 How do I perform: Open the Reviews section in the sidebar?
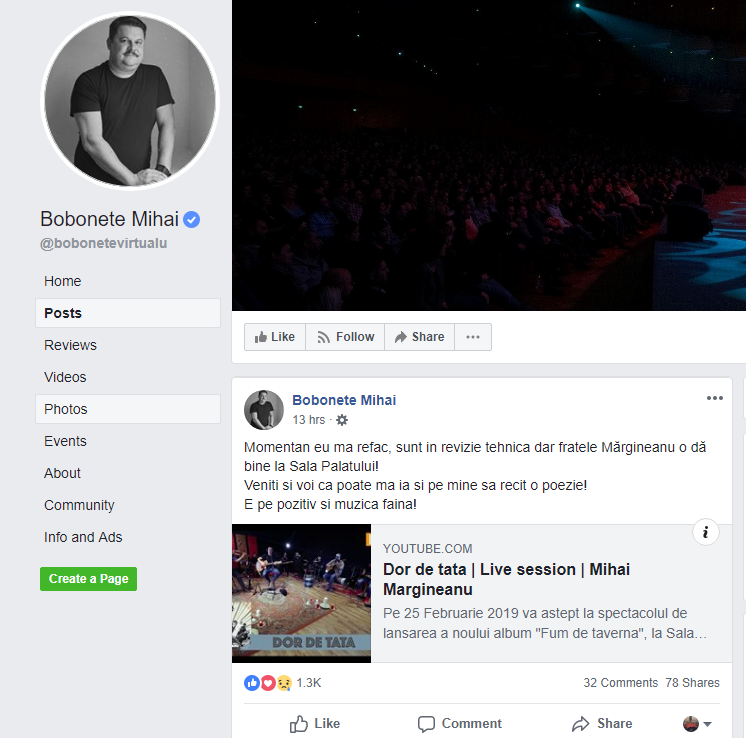(x=70, y=345)
